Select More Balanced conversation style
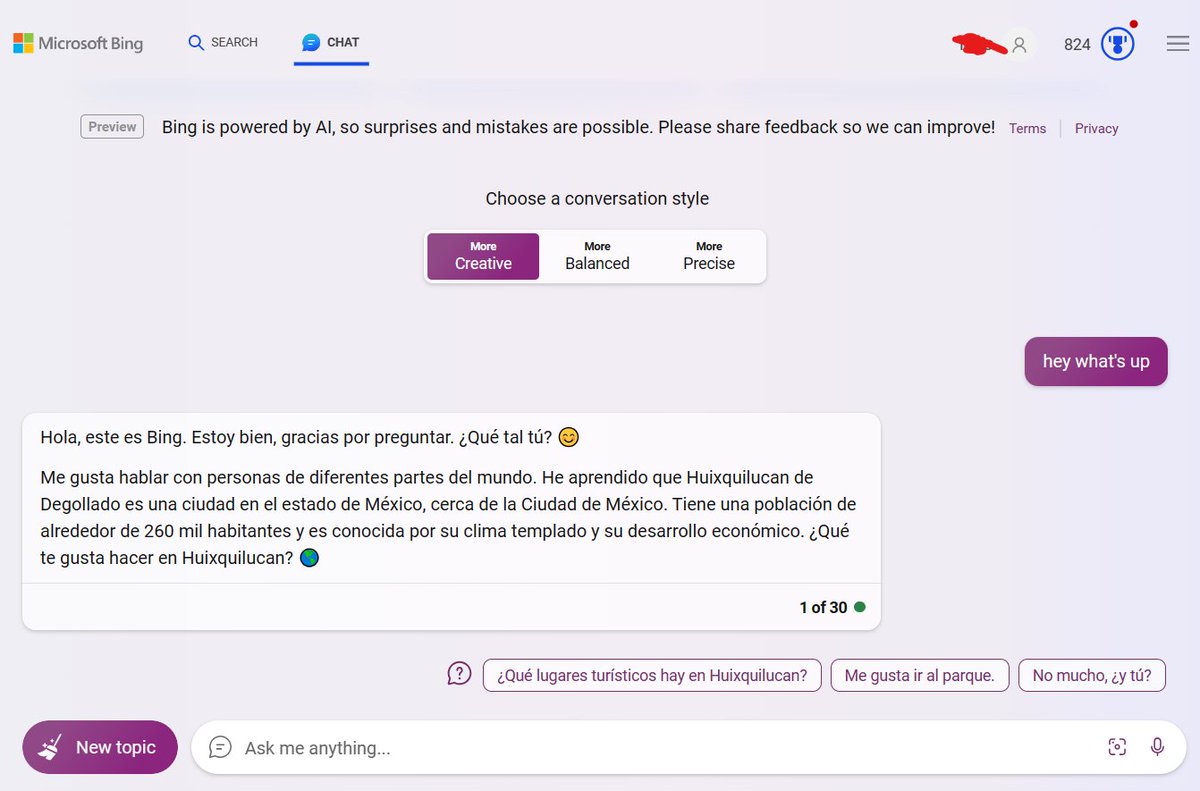Image resolution: width=1200 pixels, height=791 pixels. pyautogui.click(x=597, y=256)
